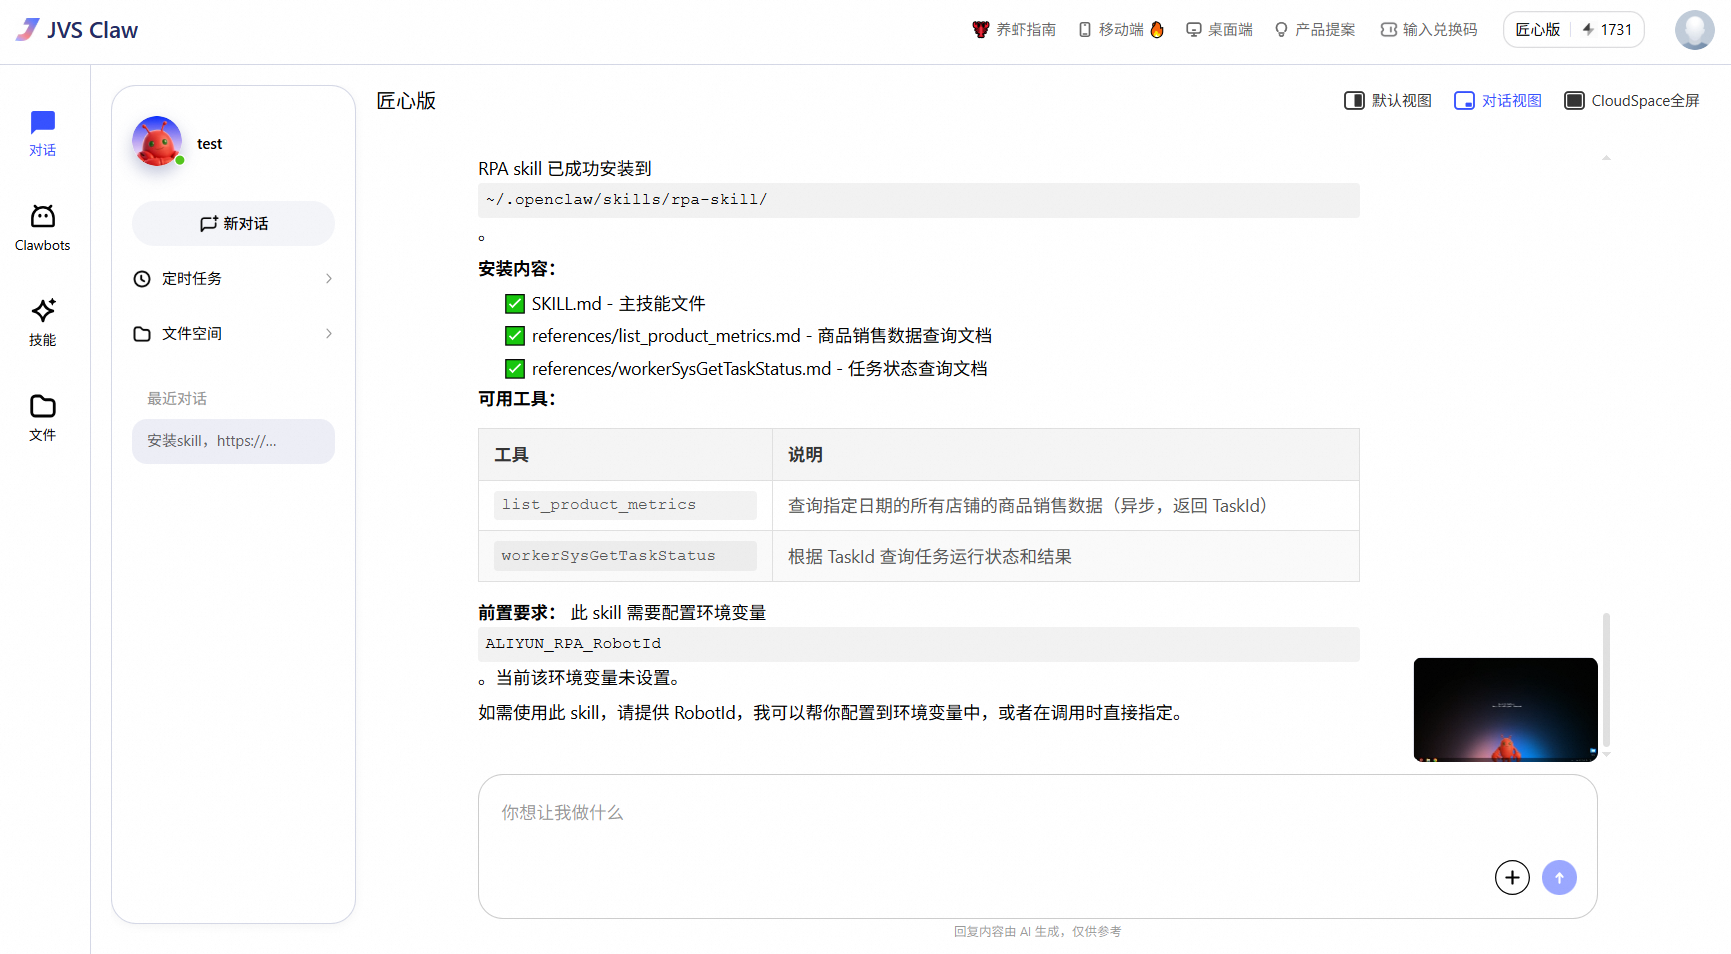The height and width of the screenshot is (954, 1731).
Task: Open the 移动端 mobile link
Action: pos(1121,30)
